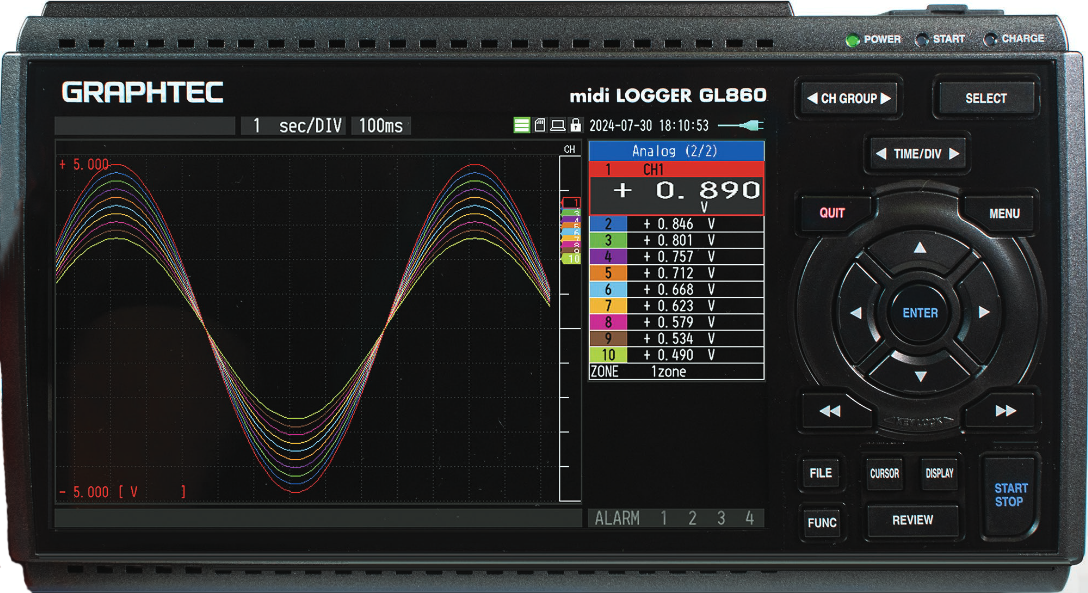Toggle recording with the START STOP button
This screenshot has height=593, width=1088.
click(1008, 493)
